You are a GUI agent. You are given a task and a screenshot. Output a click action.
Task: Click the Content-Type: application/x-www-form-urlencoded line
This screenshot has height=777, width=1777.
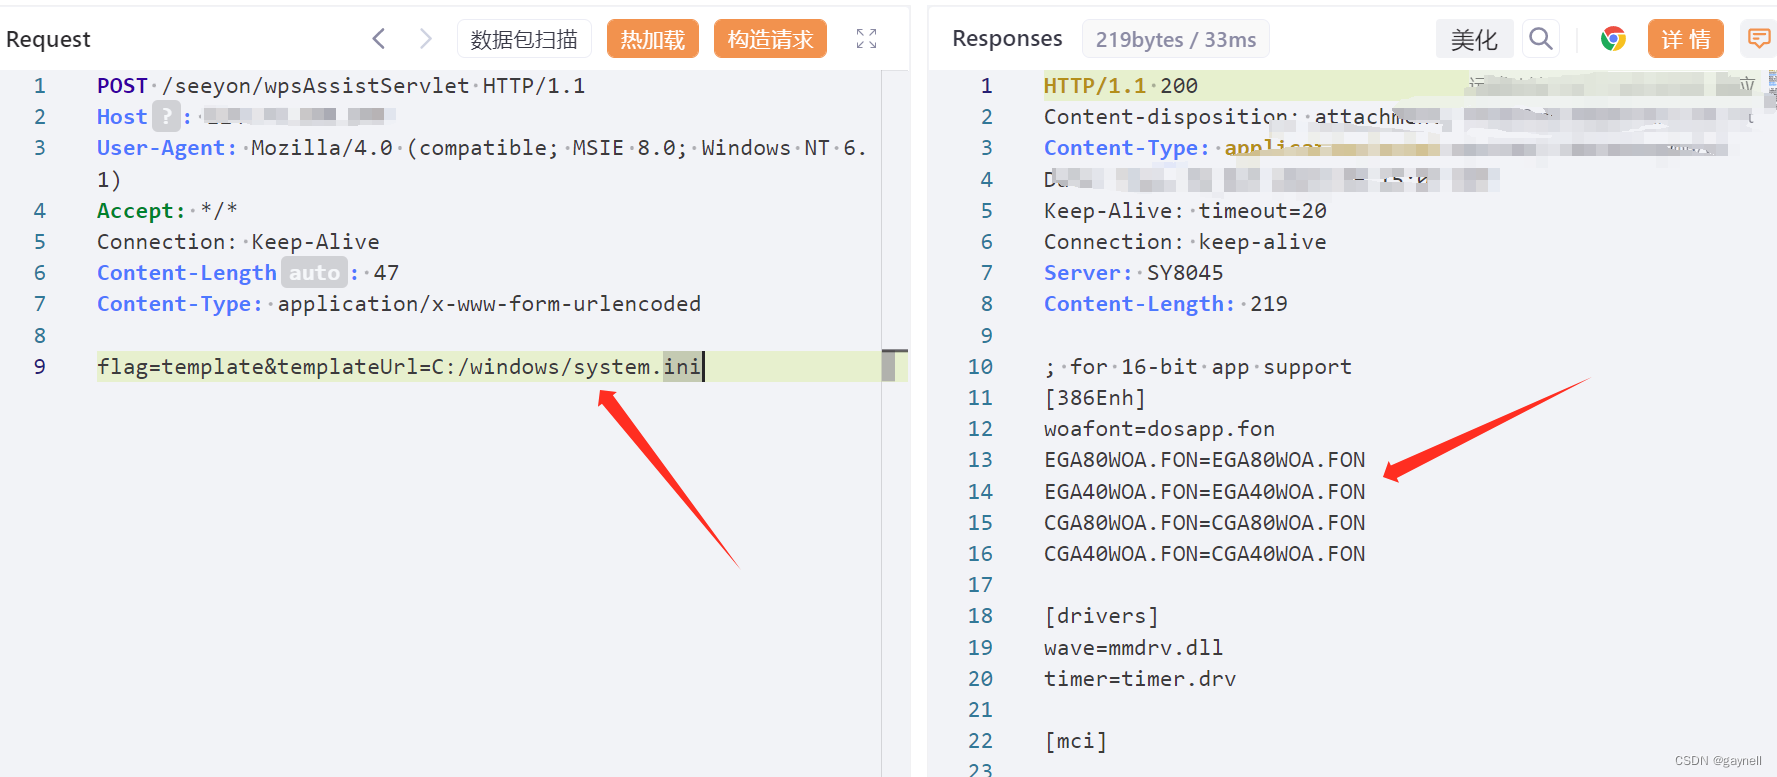pos(399,304)
